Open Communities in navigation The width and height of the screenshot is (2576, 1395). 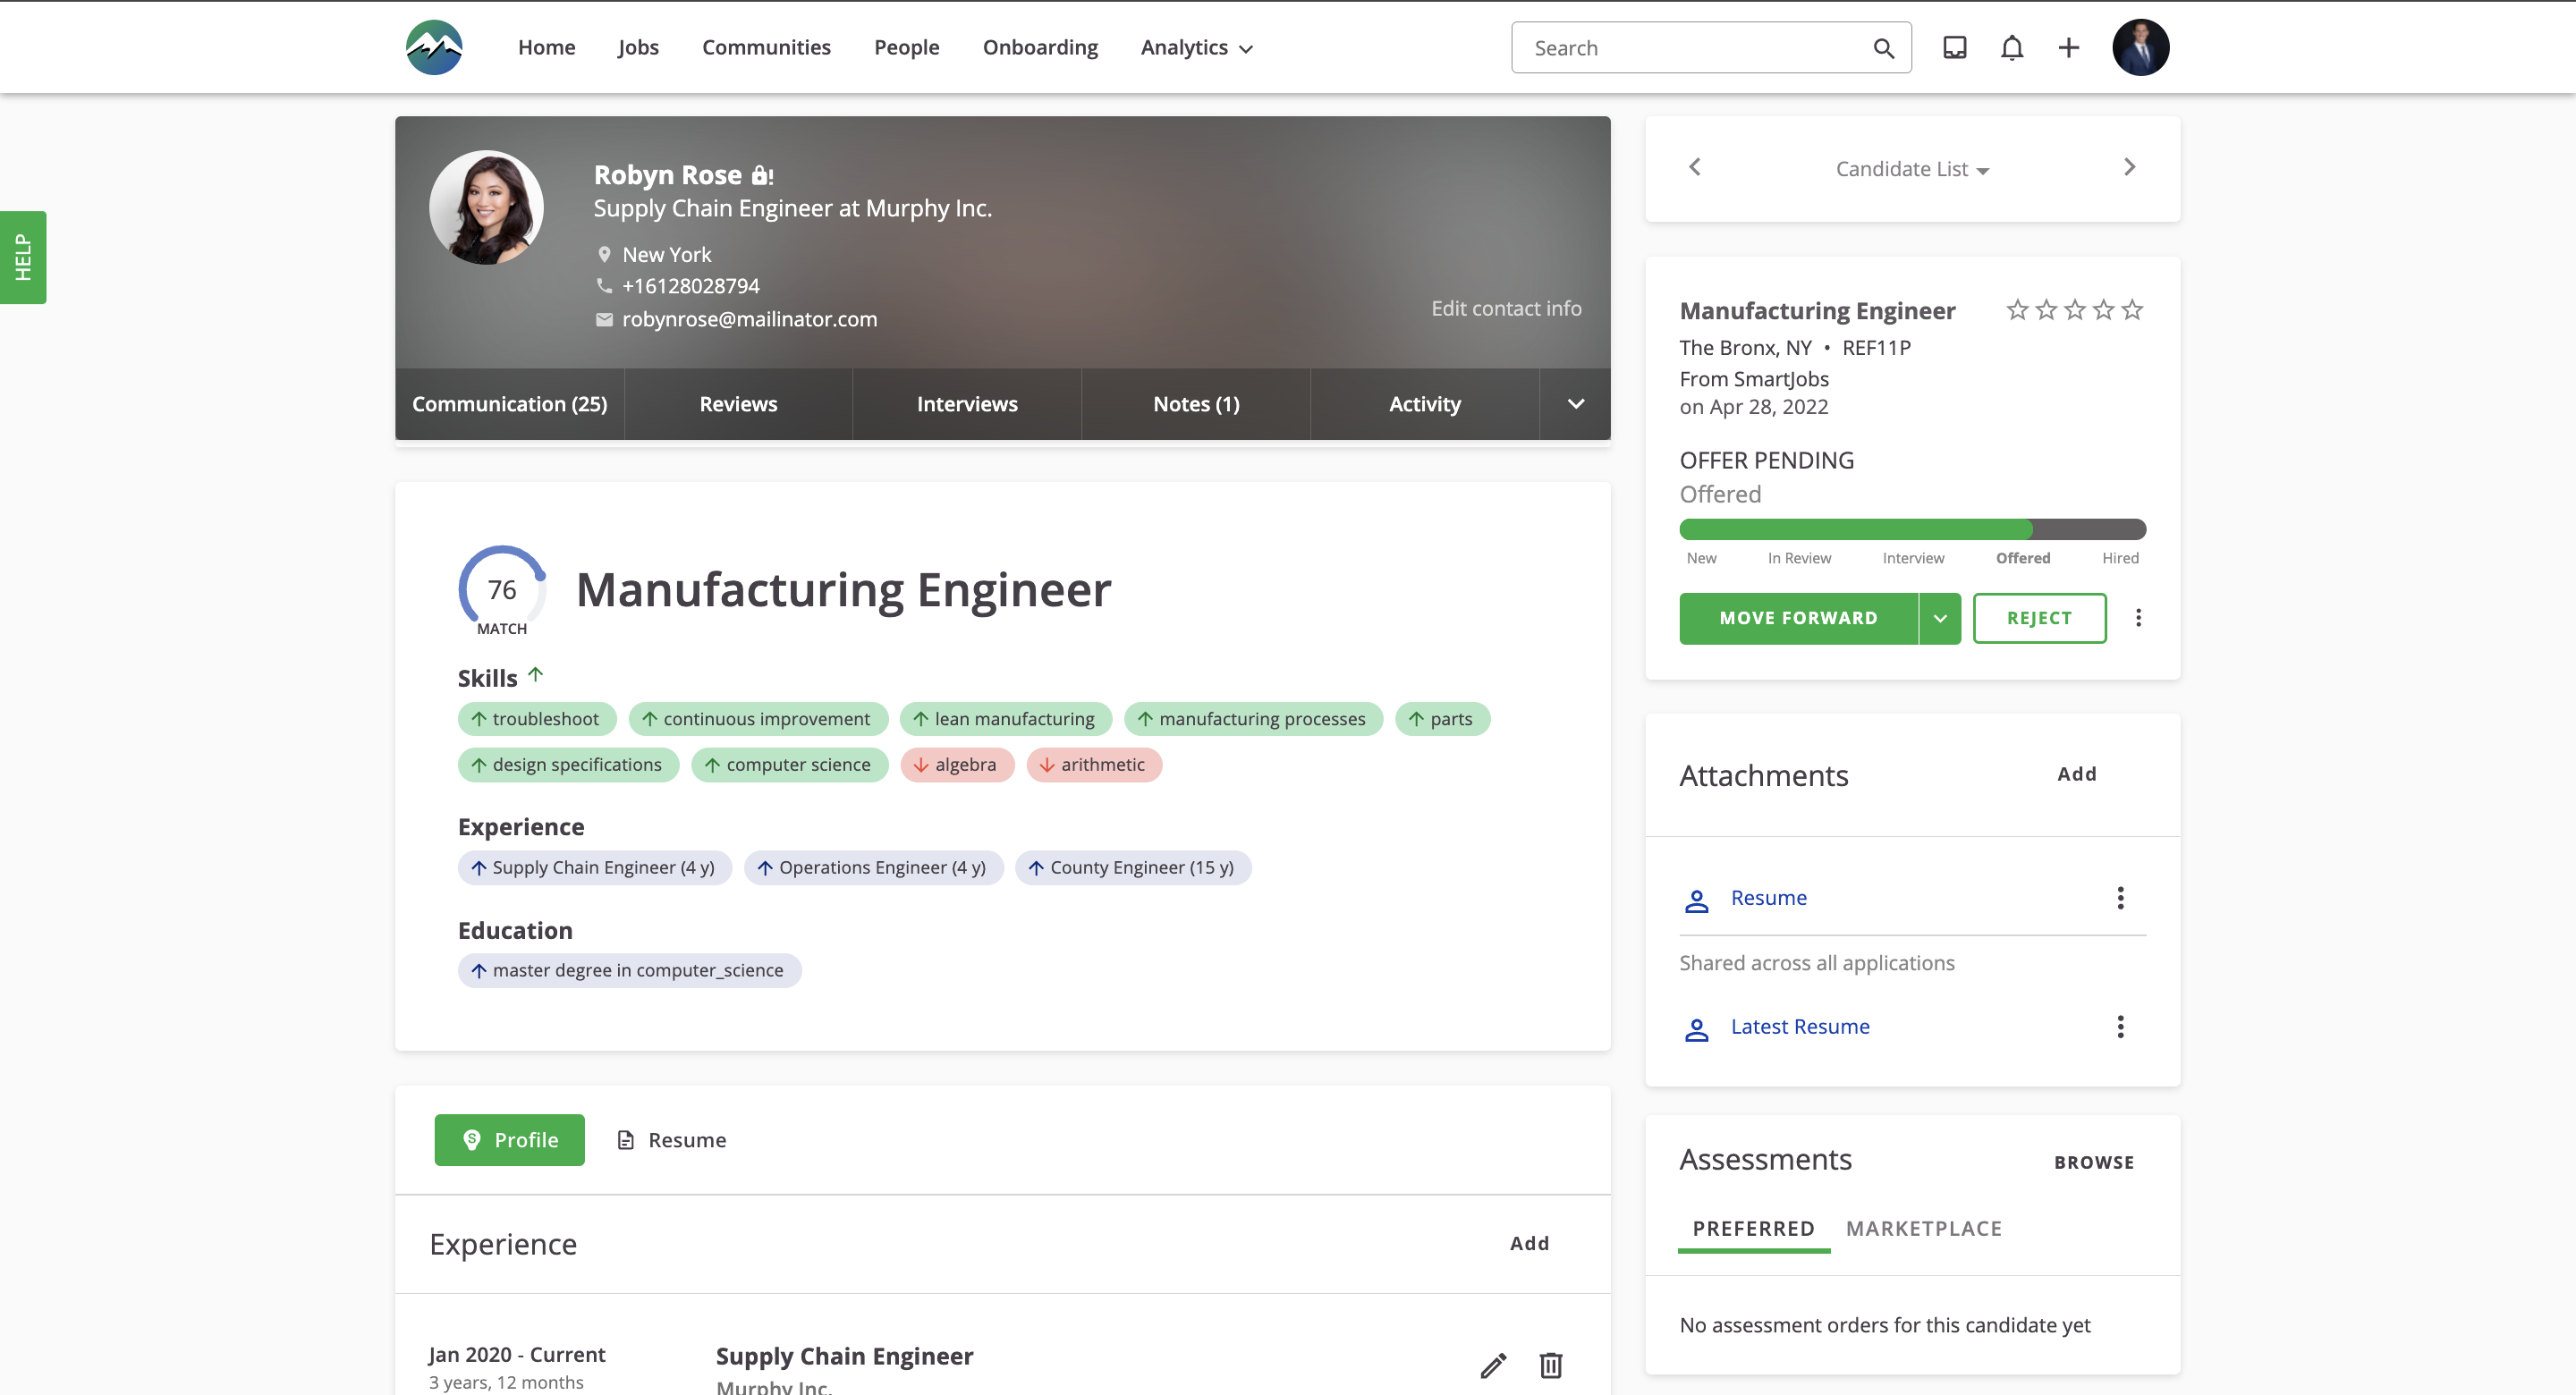[766, 47]
